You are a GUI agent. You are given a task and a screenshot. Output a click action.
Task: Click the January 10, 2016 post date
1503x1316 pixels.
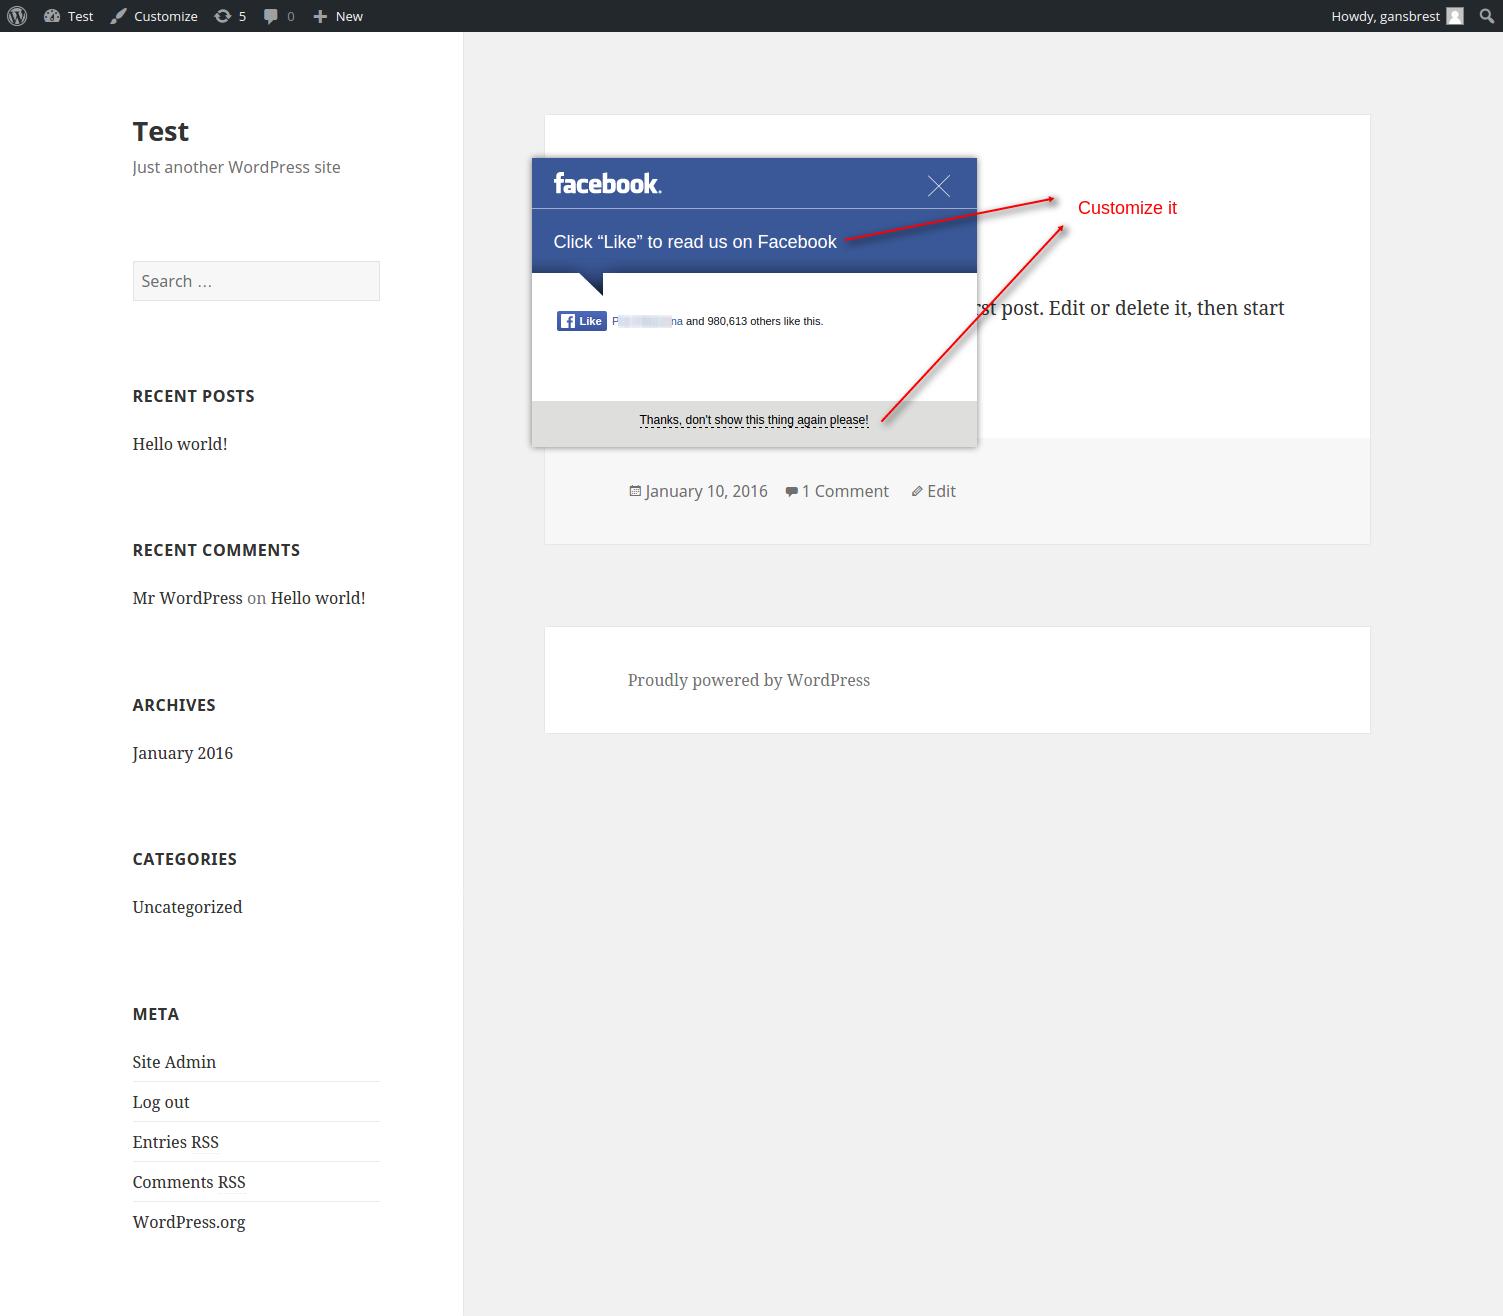coord(706,491)
